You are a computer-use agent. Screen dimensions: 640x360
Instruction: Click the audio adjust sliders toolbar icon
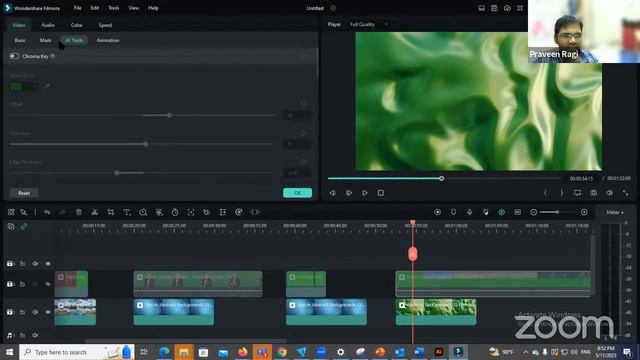tap(222, 212)
